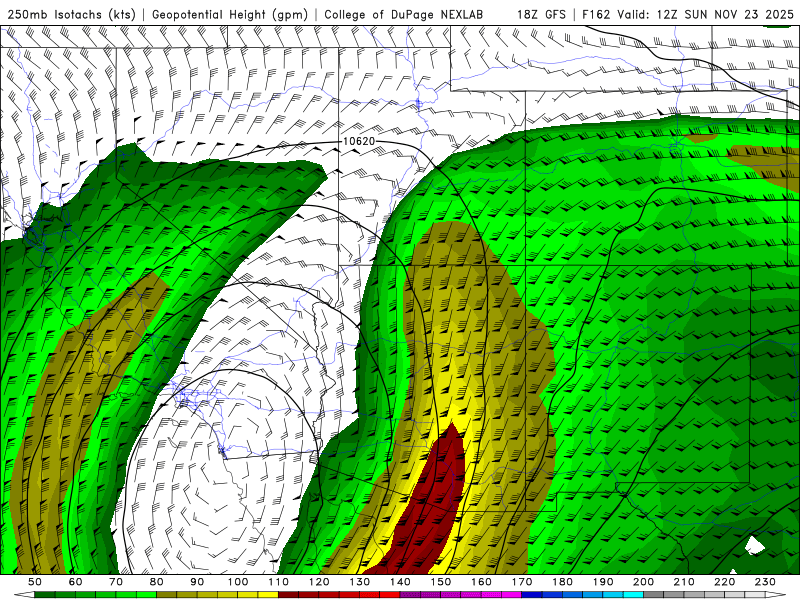
Task: Click the 10620 height contour label
Action: [359, 141]
